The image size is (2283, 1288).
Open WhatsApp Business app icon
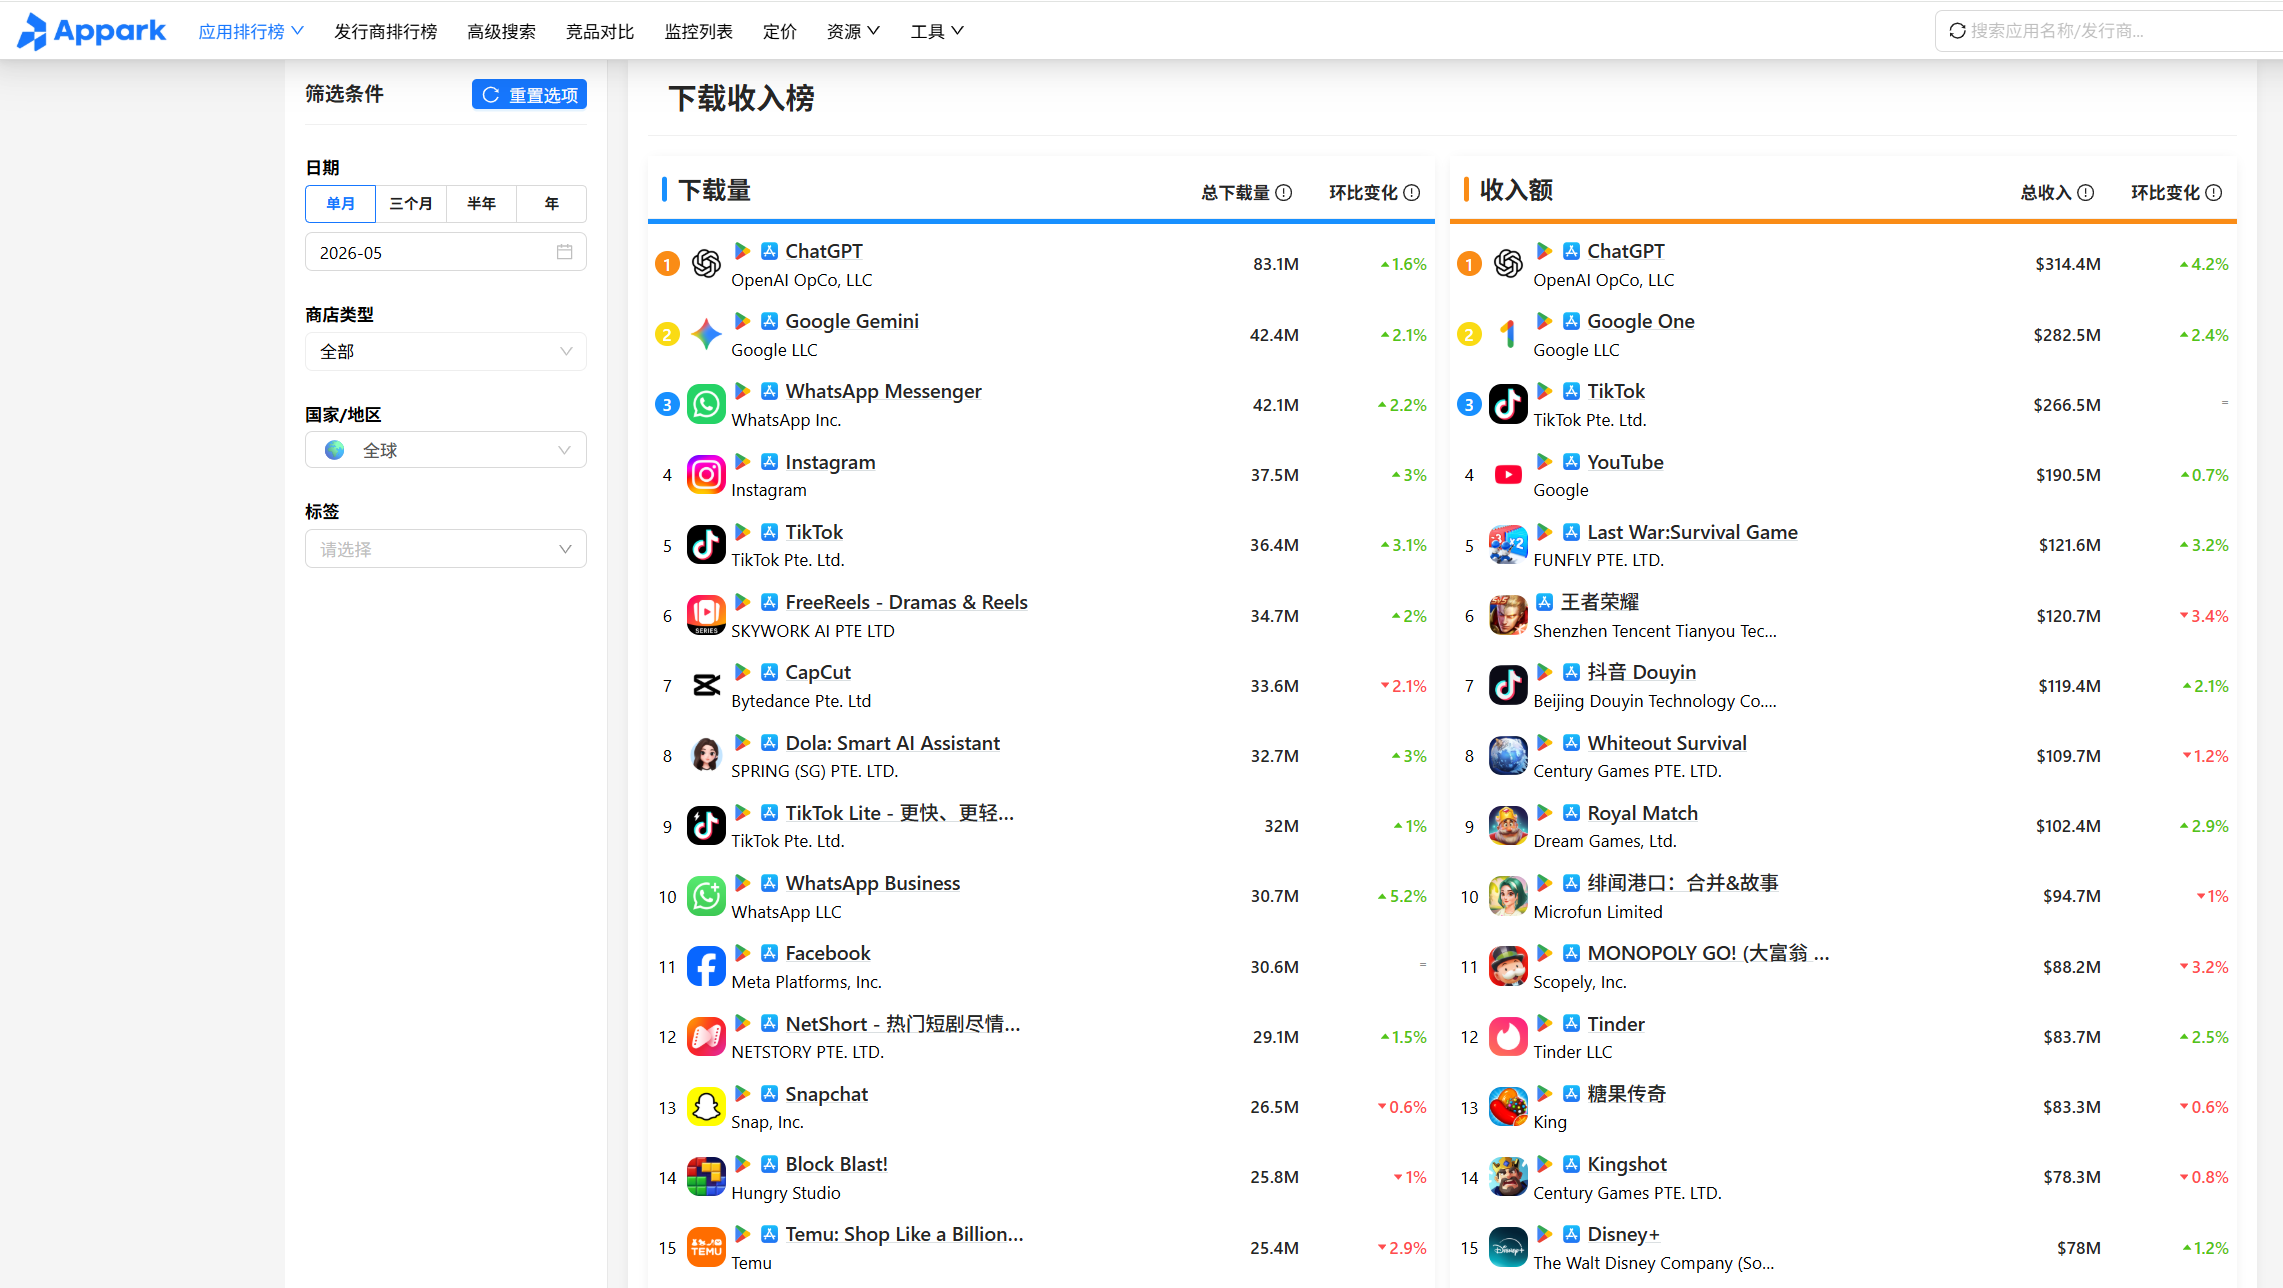706,897
